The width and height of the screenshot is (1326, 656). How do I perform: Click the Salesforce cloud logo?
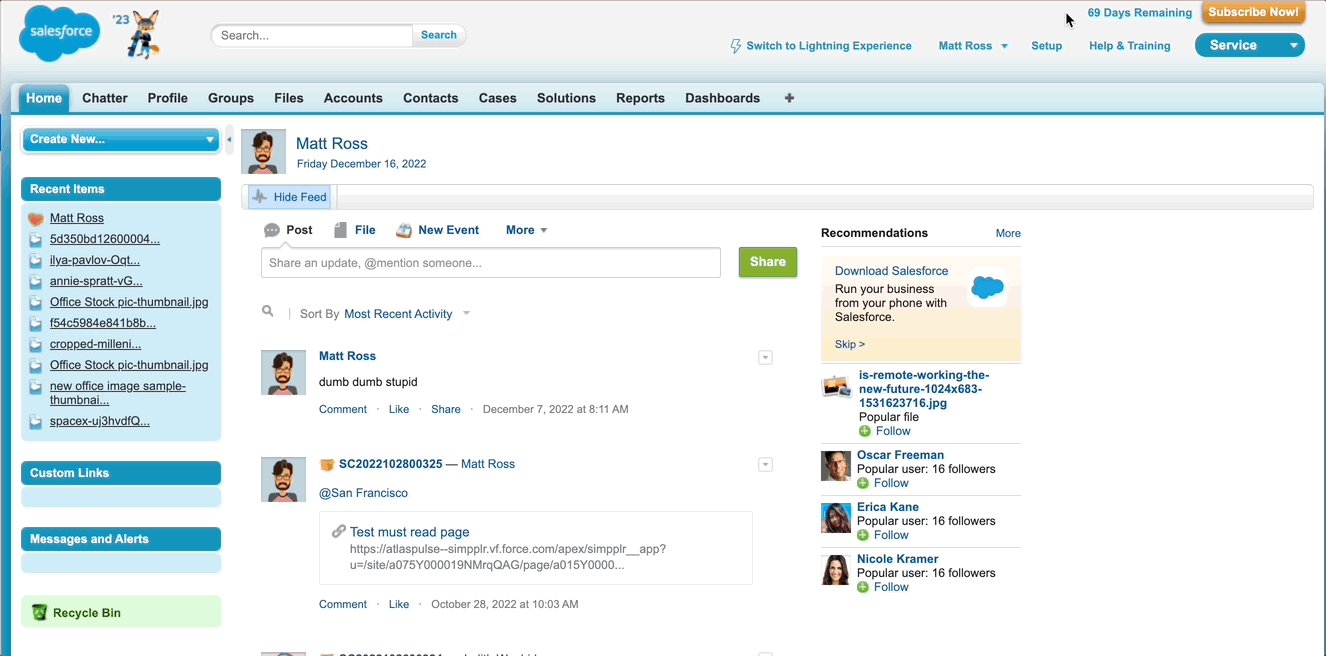[x=60, y=32]
